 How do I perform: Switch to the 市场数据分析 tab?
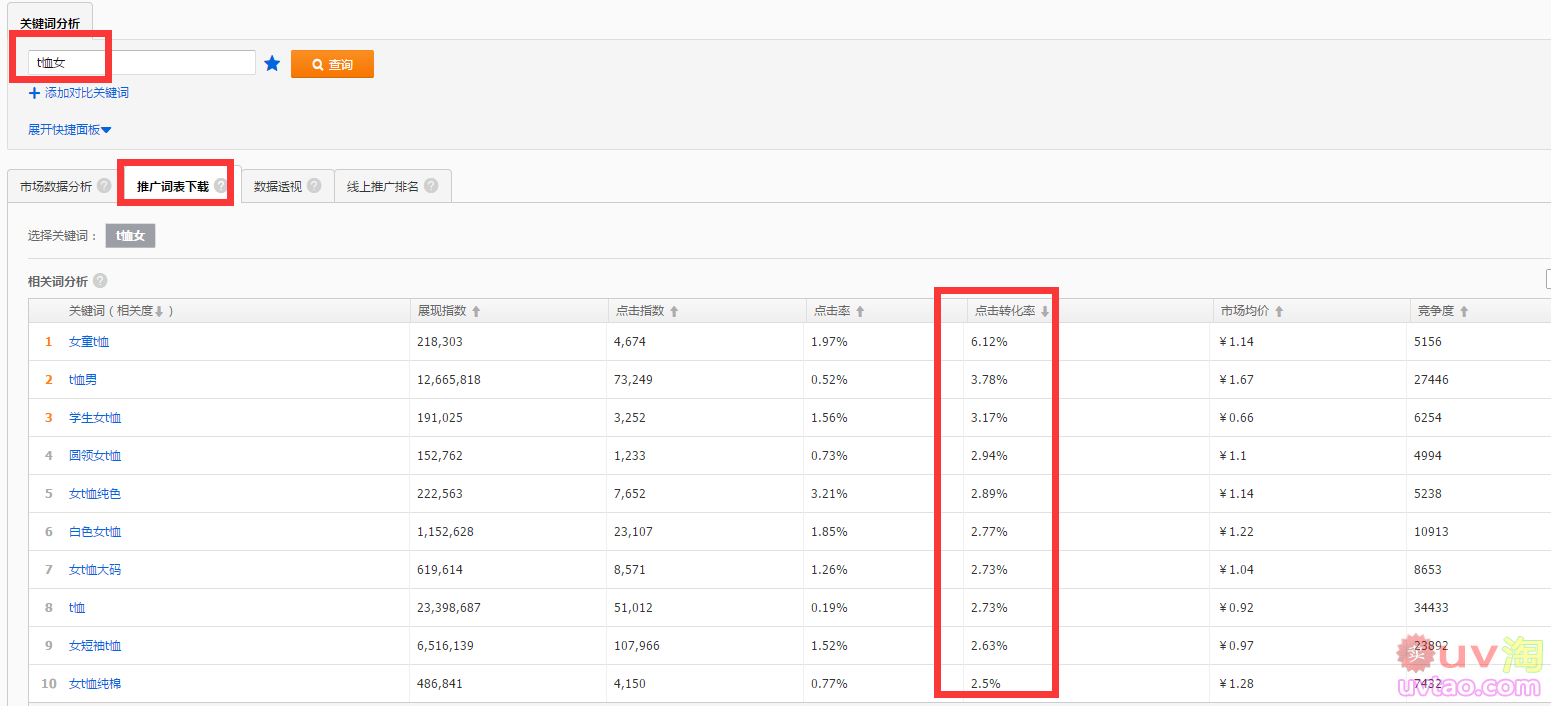click(x=56, y=186)
